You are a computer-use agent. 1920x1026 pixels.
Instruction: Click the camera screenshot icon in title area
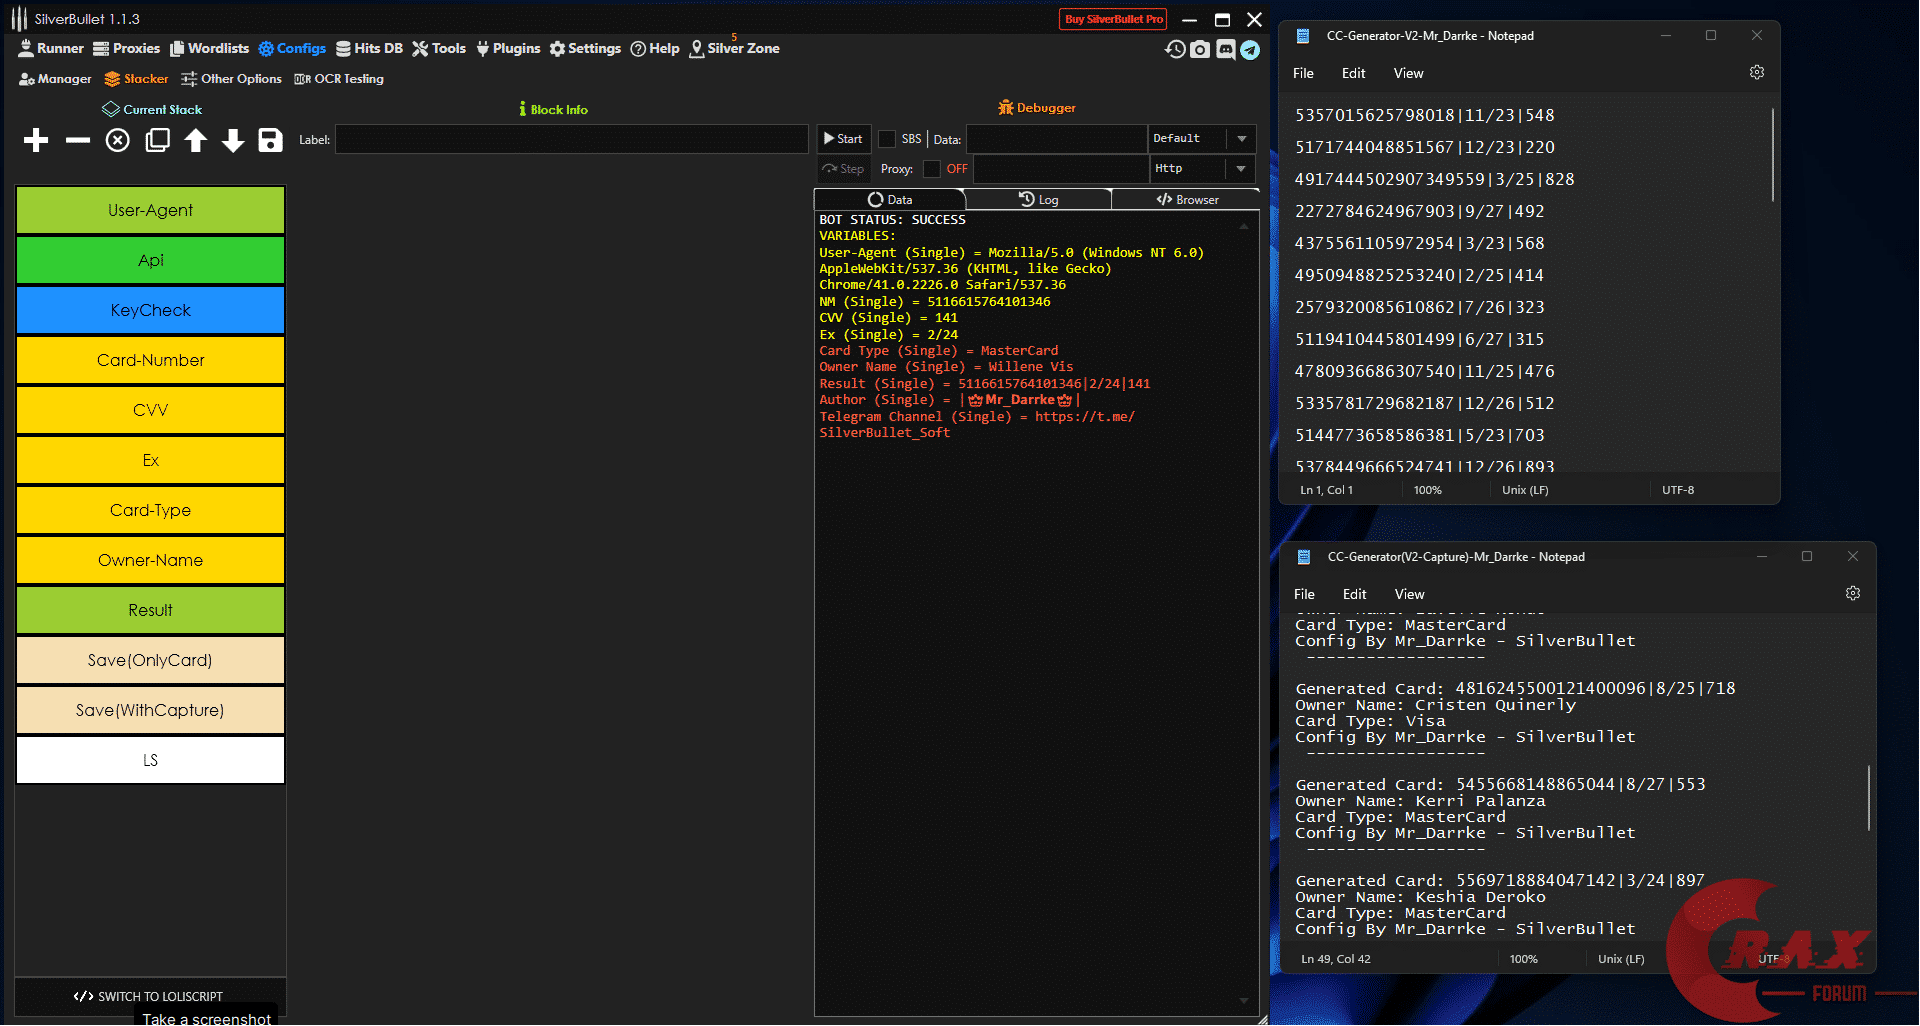click(1200, 49)
